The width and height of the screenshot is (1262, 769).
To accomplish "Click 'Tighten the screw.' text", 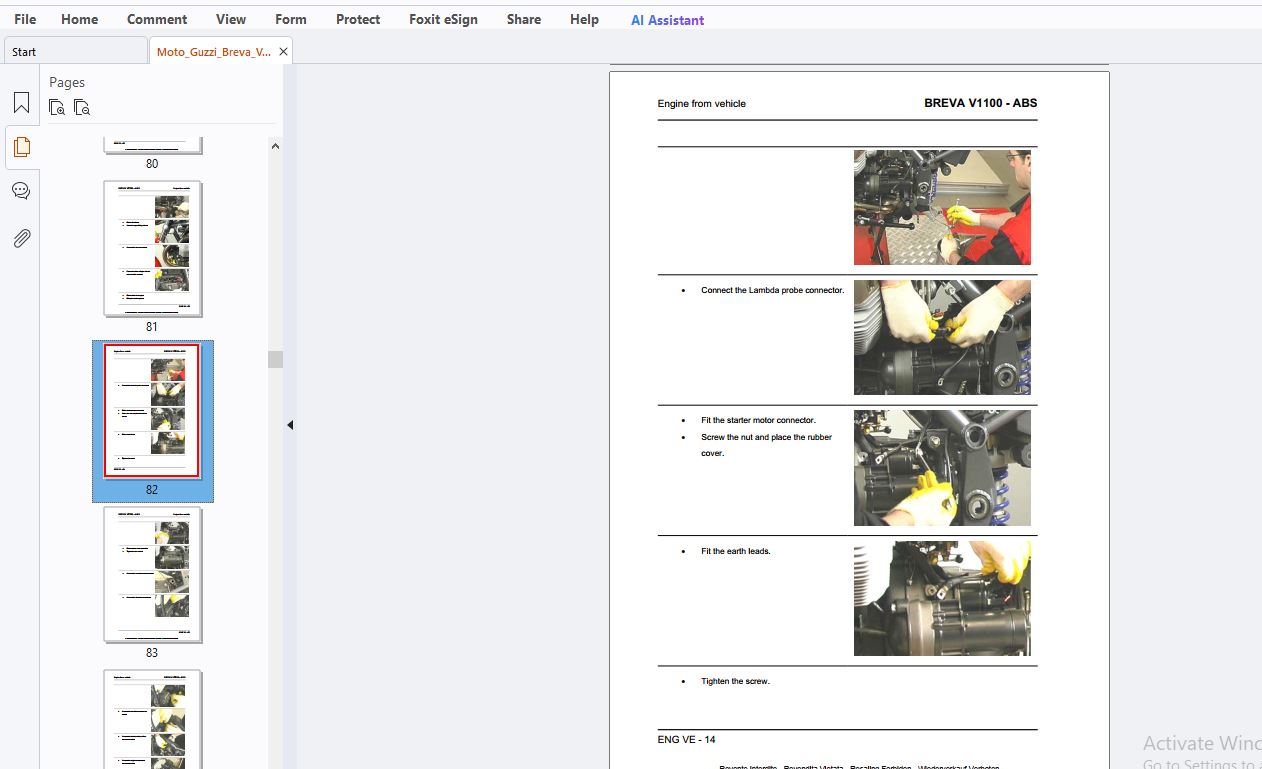I will 735,681.
